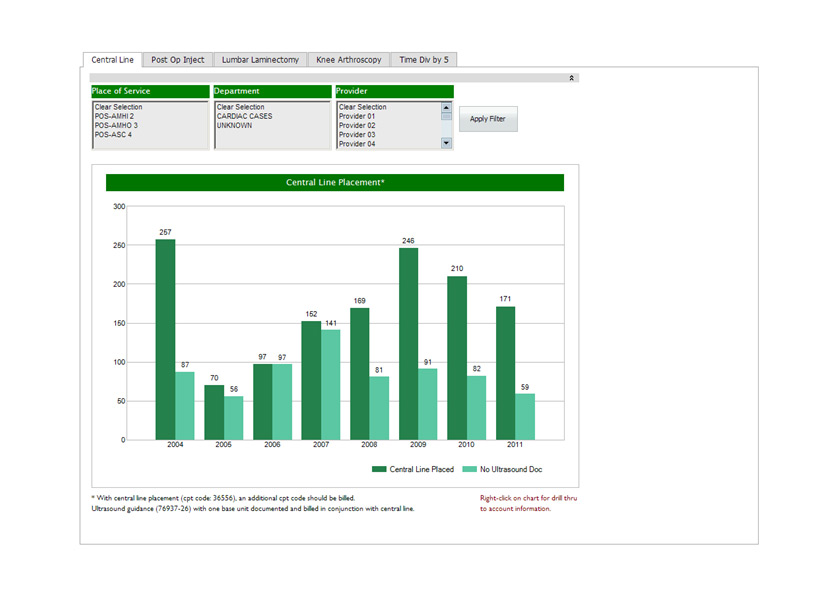Open the Time Div by 5 tab
Image resolution: width=840 pixels, height=600 pixels.
(x=424, y=60)
